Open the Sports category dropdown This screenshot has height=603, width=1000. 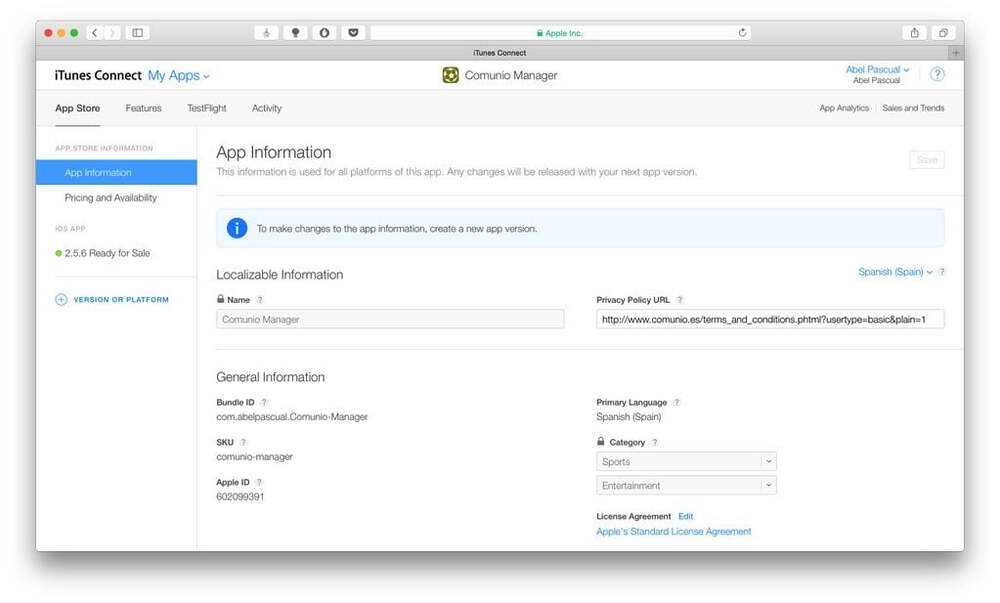[x=686, y=462]
